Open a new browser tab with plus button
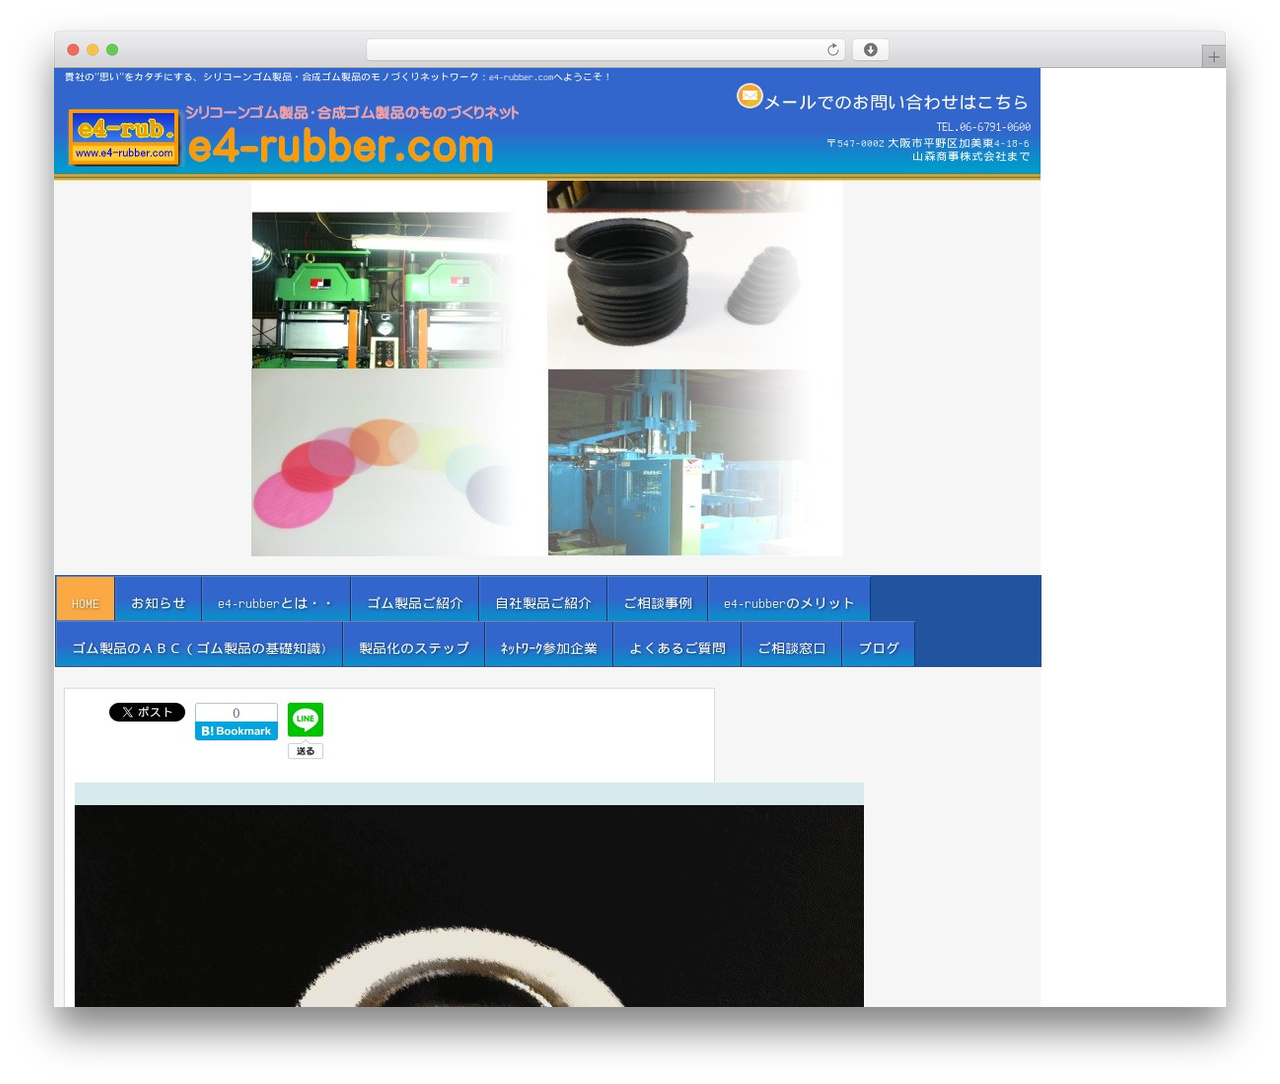Screen dimensions: 1280x1084 click(x=1213, y=57)
